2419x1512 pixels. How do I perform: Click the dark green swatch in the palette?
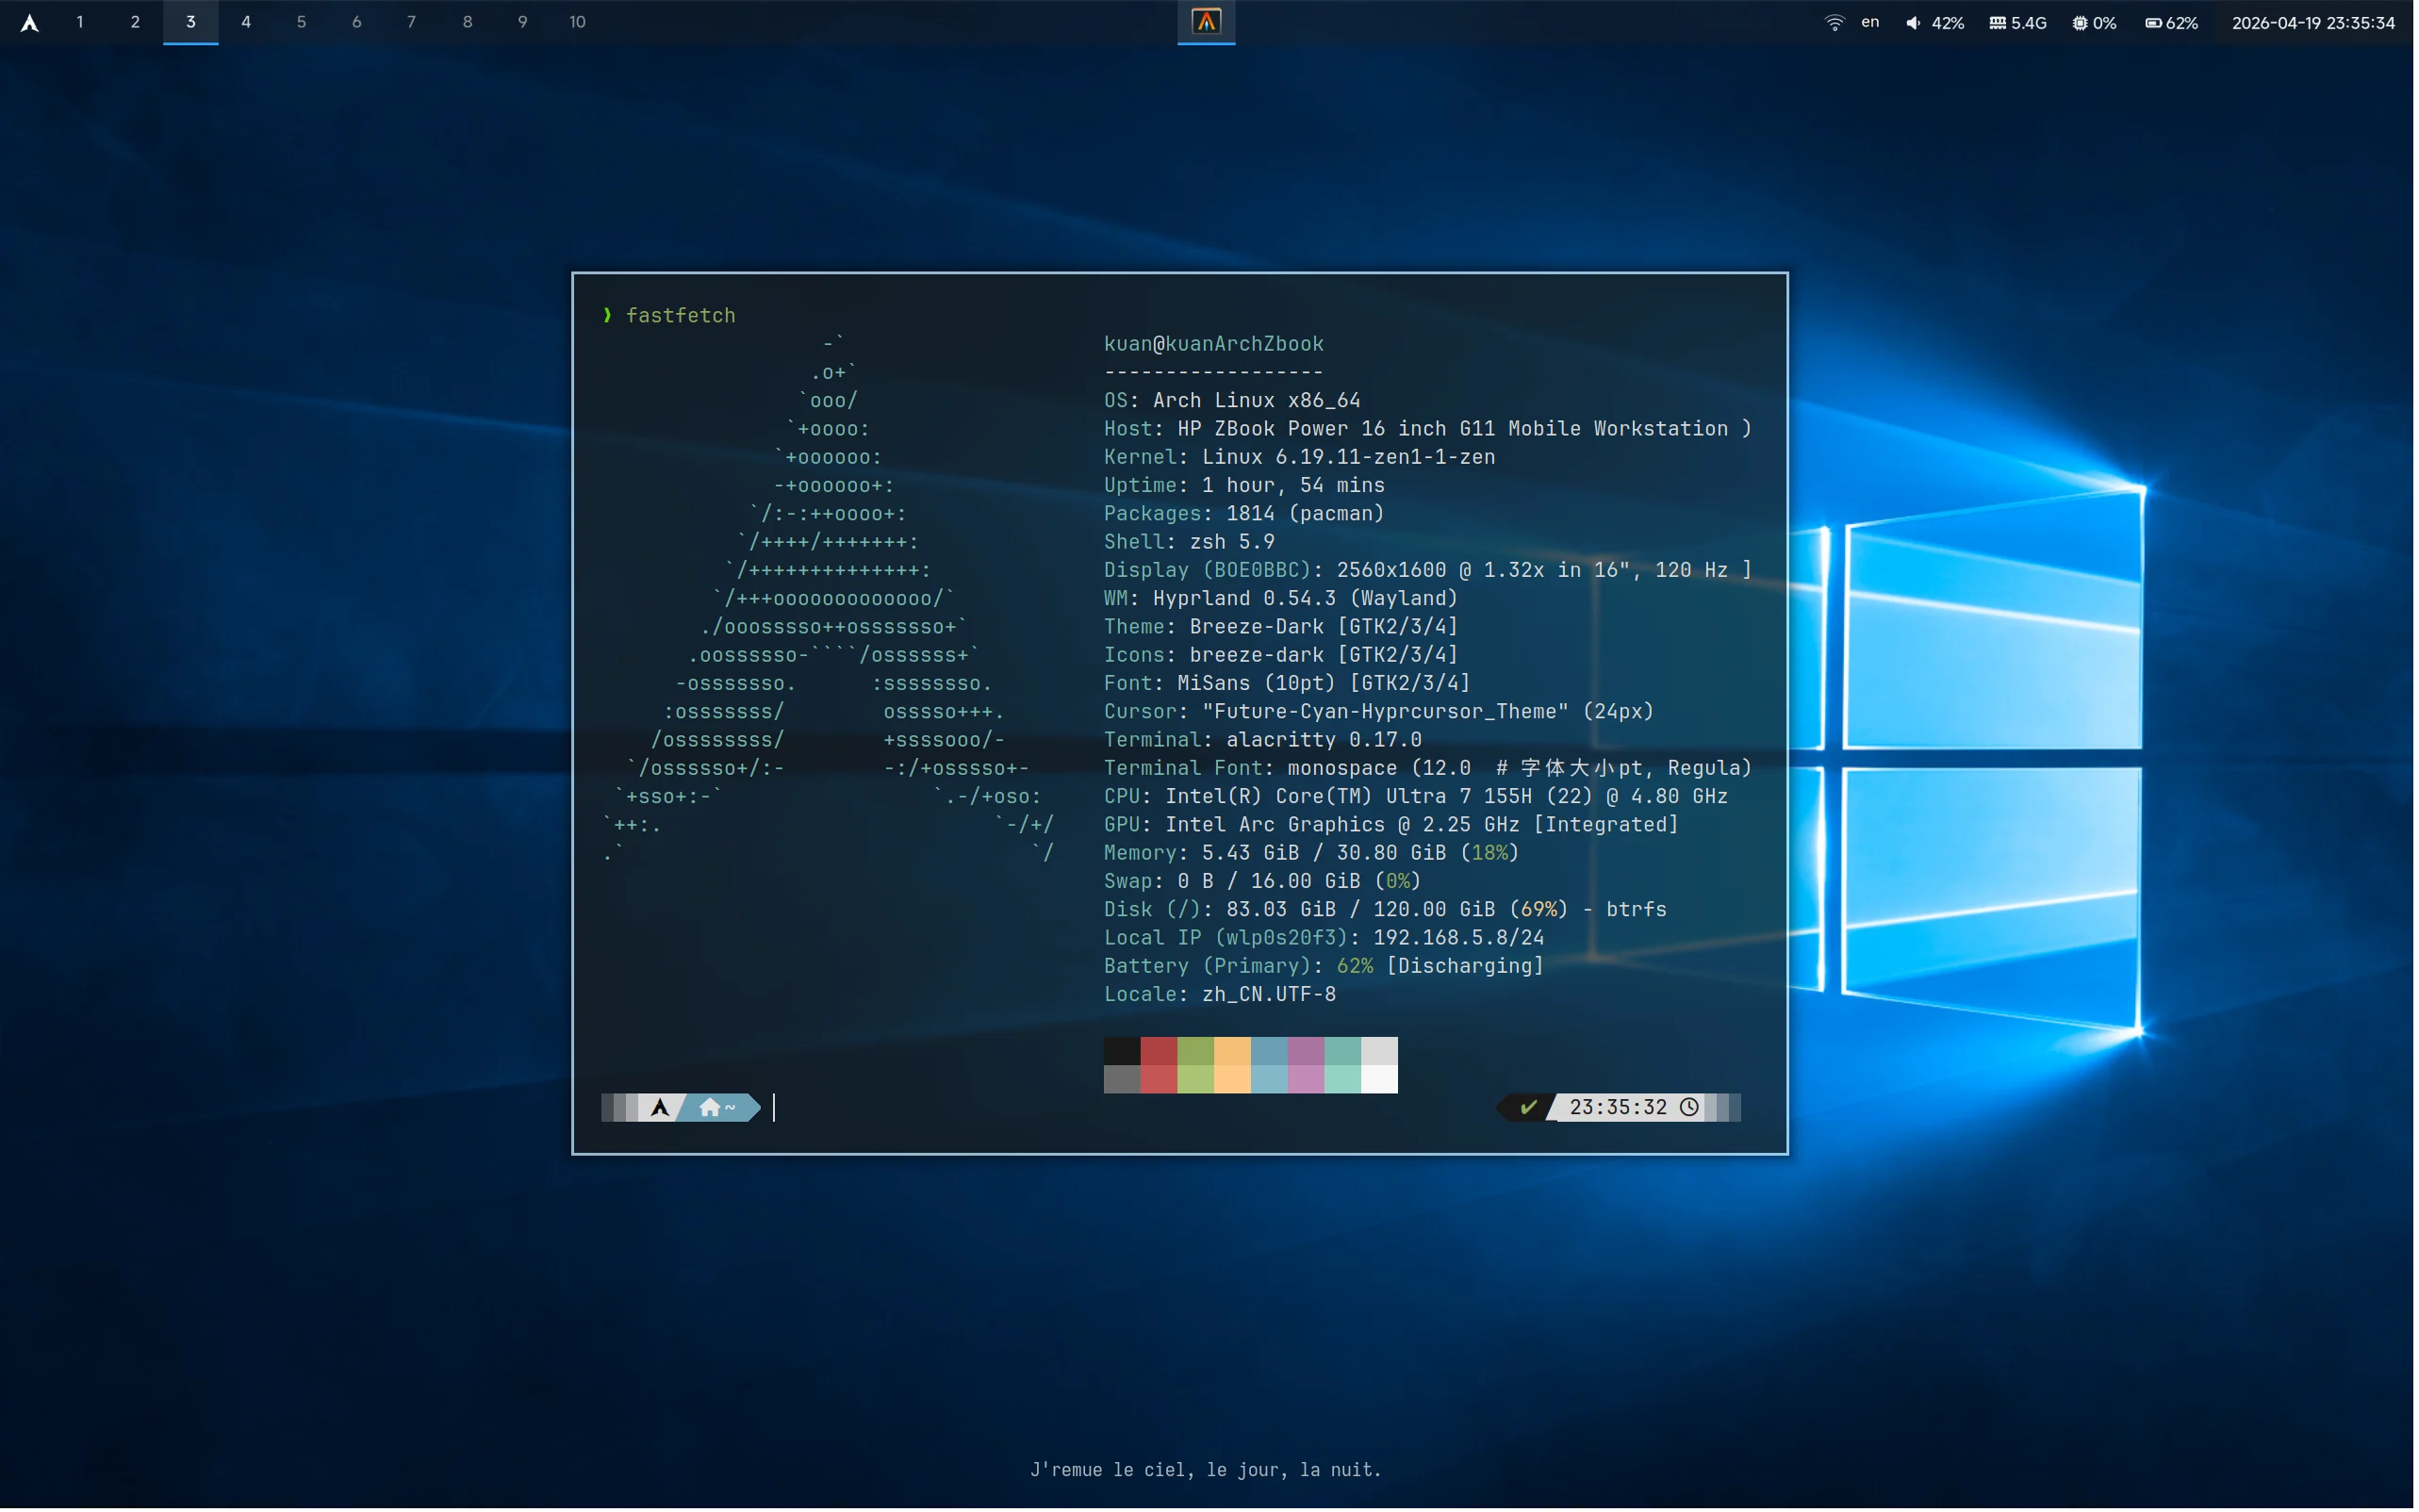coord(1198,1053)
